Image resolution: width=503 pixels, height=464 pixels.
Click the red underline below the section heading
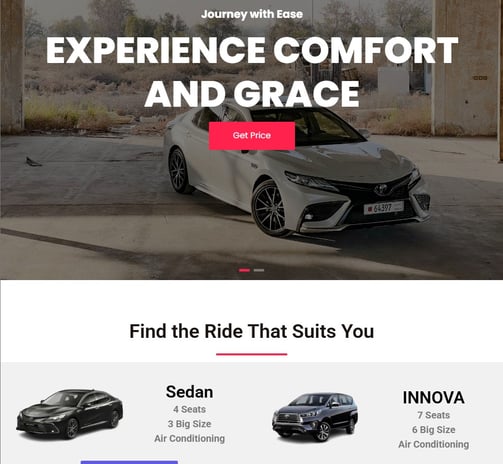coord(252,354)
